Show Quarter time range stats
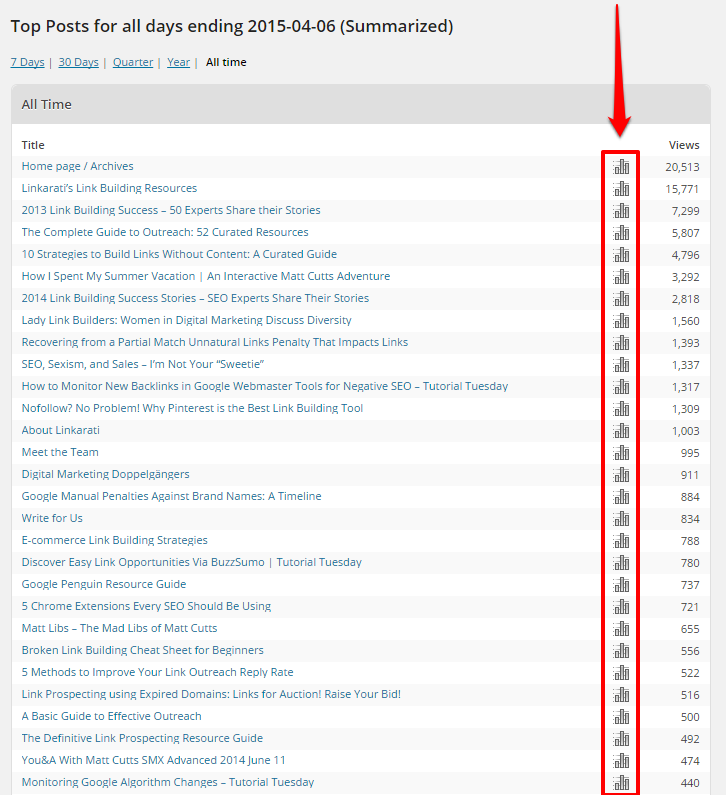 point(133,62)
